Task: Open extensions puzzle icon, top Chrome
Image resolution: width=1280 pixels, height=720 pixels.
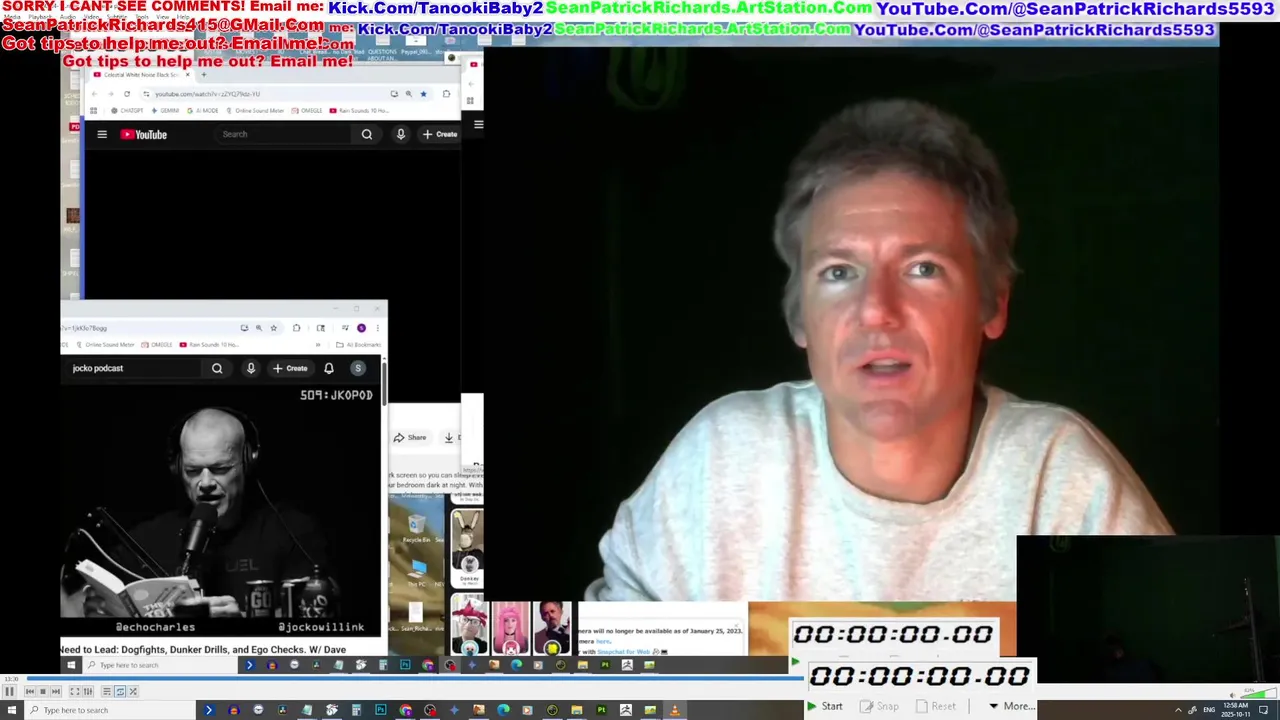Action: (x=446, y=94)
